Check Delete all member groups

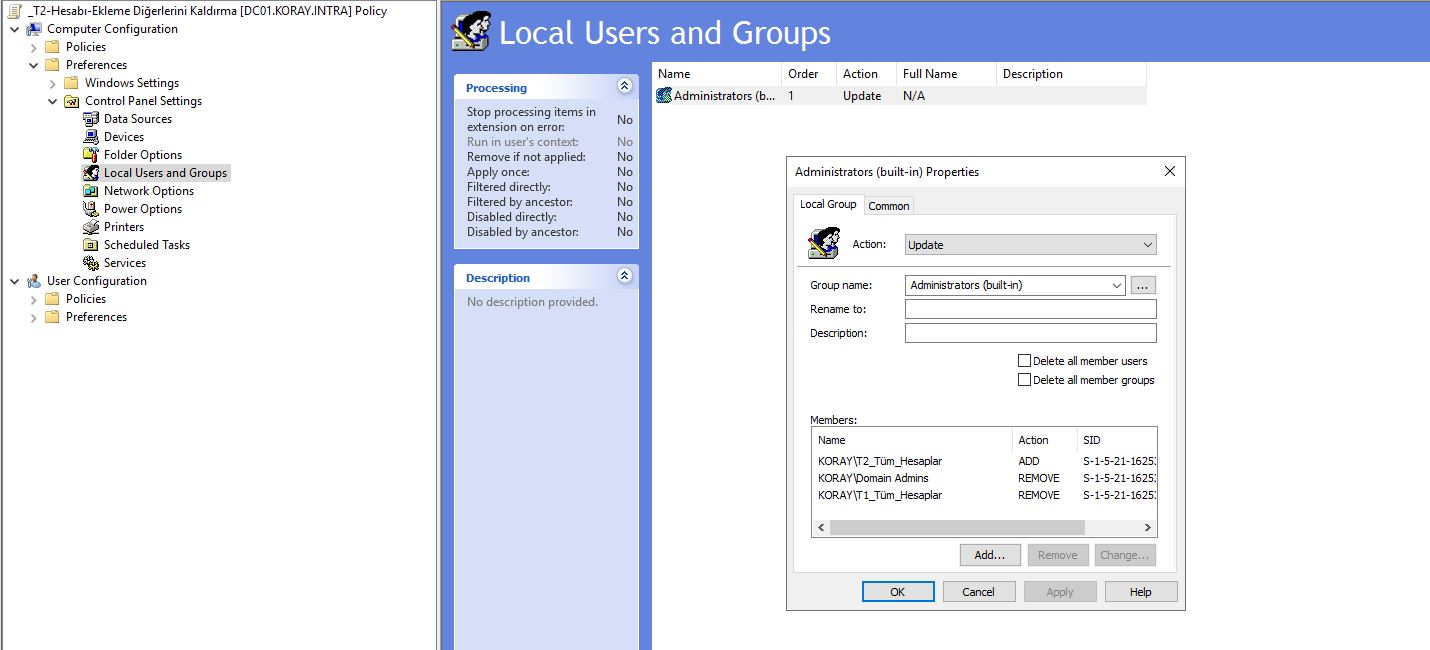click(x=1024, y=379)
